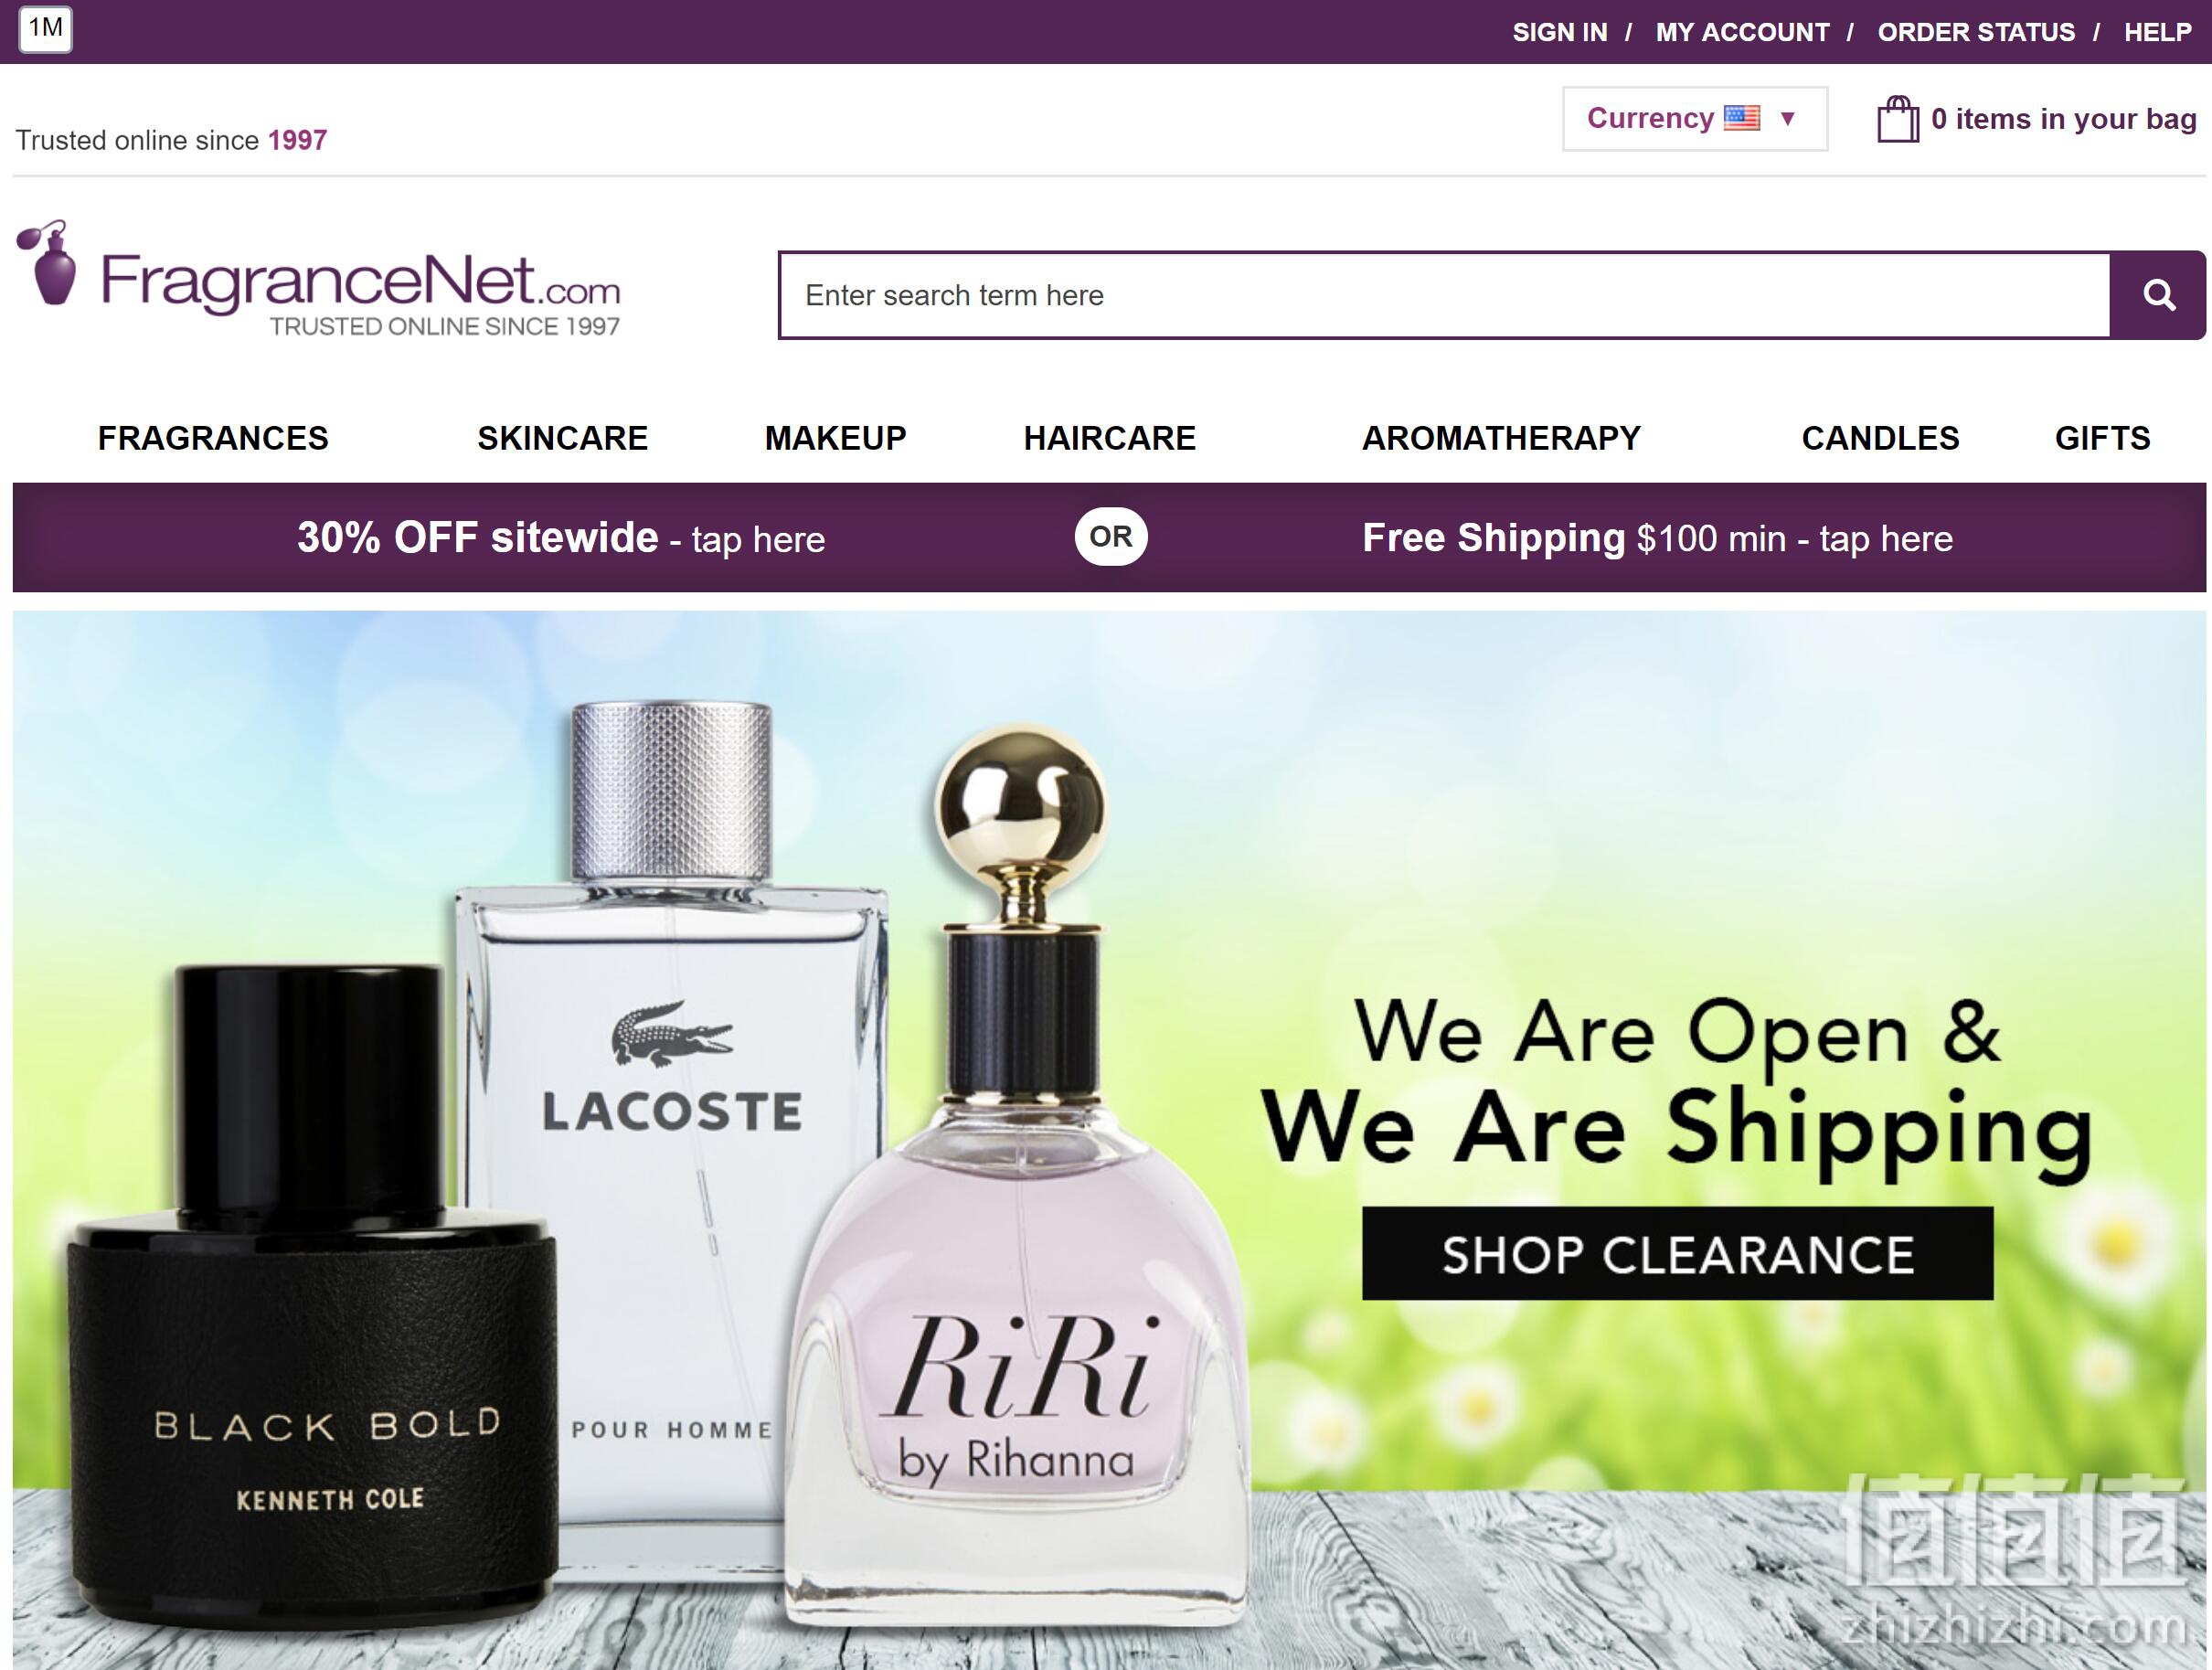Click the SHOP CLEARANCE button
The width and height of the screenshot is (2212, 1670).
coord(1677,1254)
